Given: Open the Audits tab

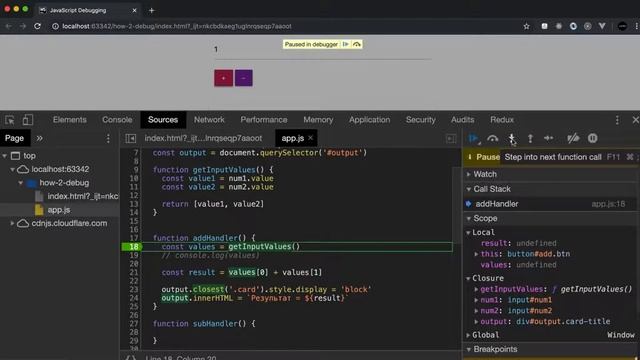Looking at the screenshot, I should pyautogui.click(x=462, y=120).
